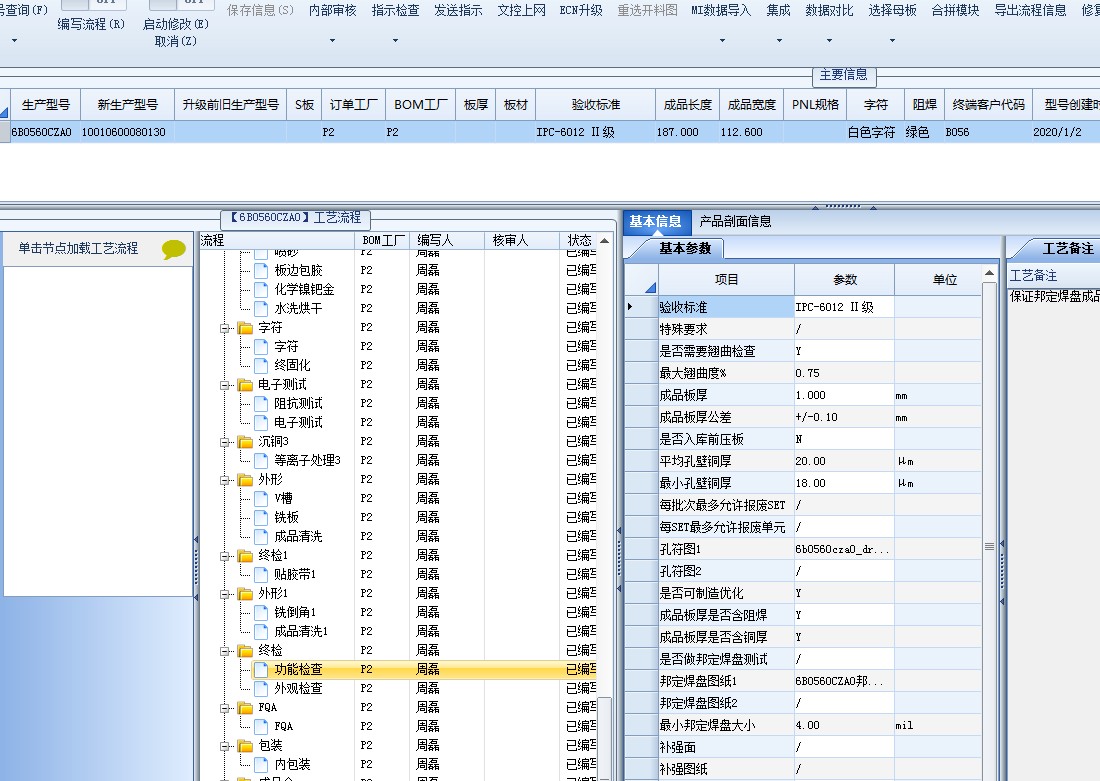
Task: Collapse the 字符 tree node
Action: [x=226, y=328]
